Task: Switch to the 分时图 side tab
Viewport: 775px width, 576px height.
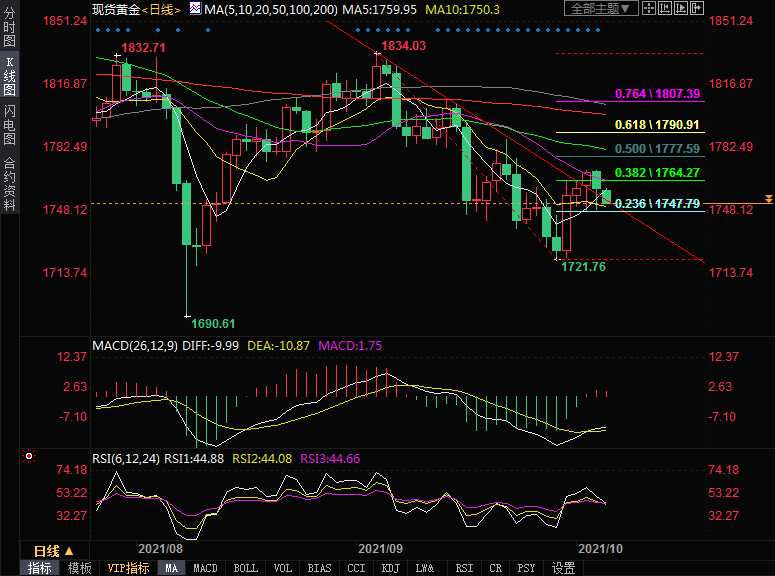Action: pos(9,30)
